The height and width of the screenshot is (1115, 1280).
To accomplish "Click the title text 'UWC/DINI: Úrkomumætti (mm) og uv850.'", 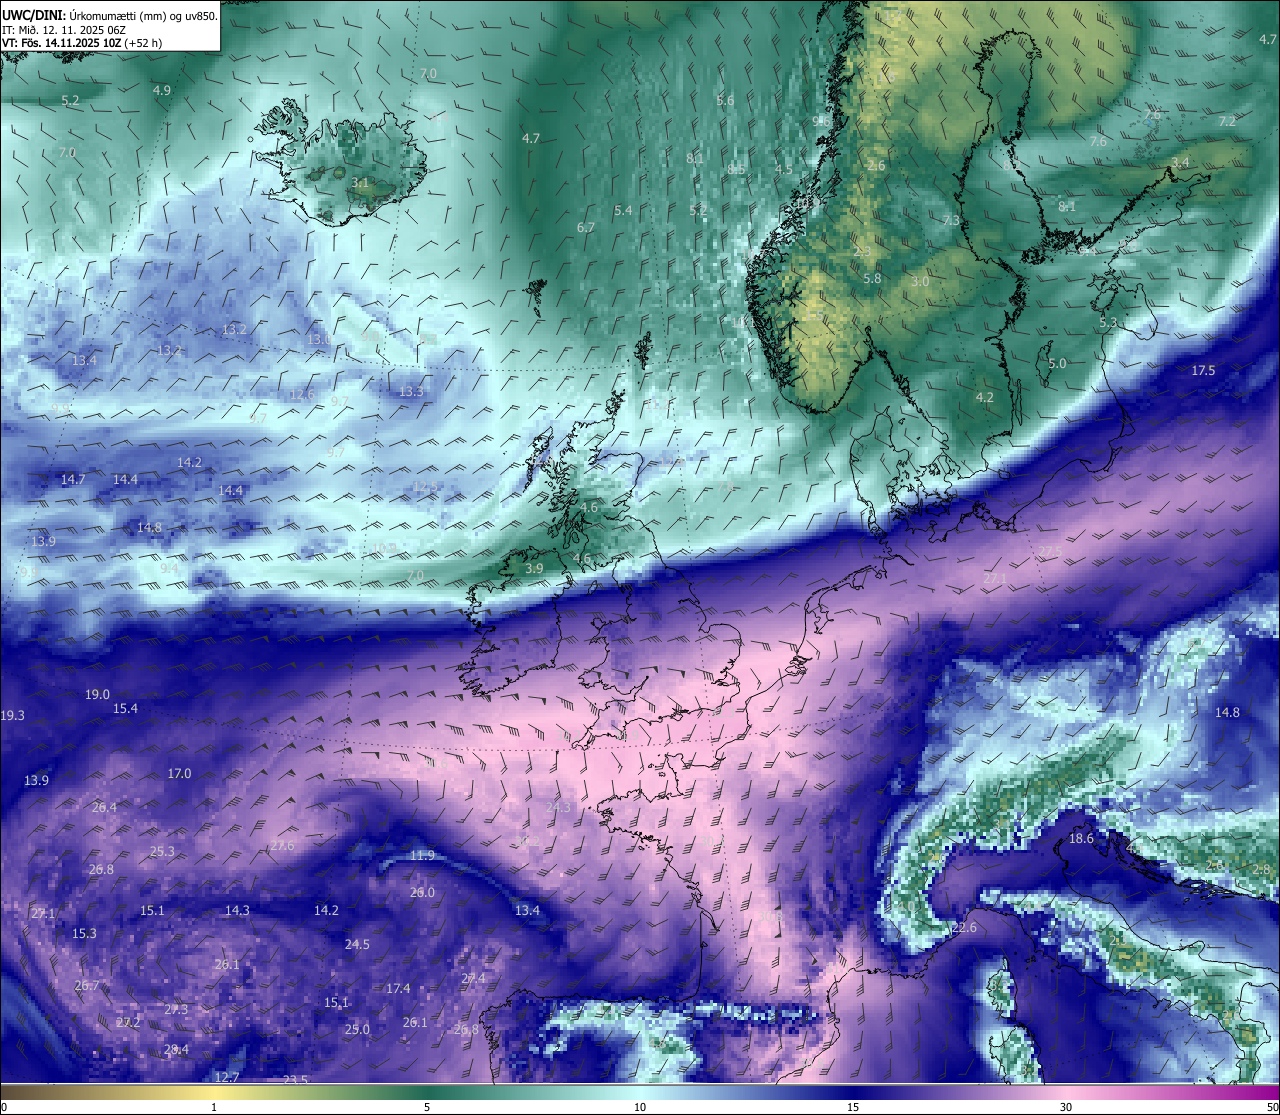I will (x=110, y=16).
